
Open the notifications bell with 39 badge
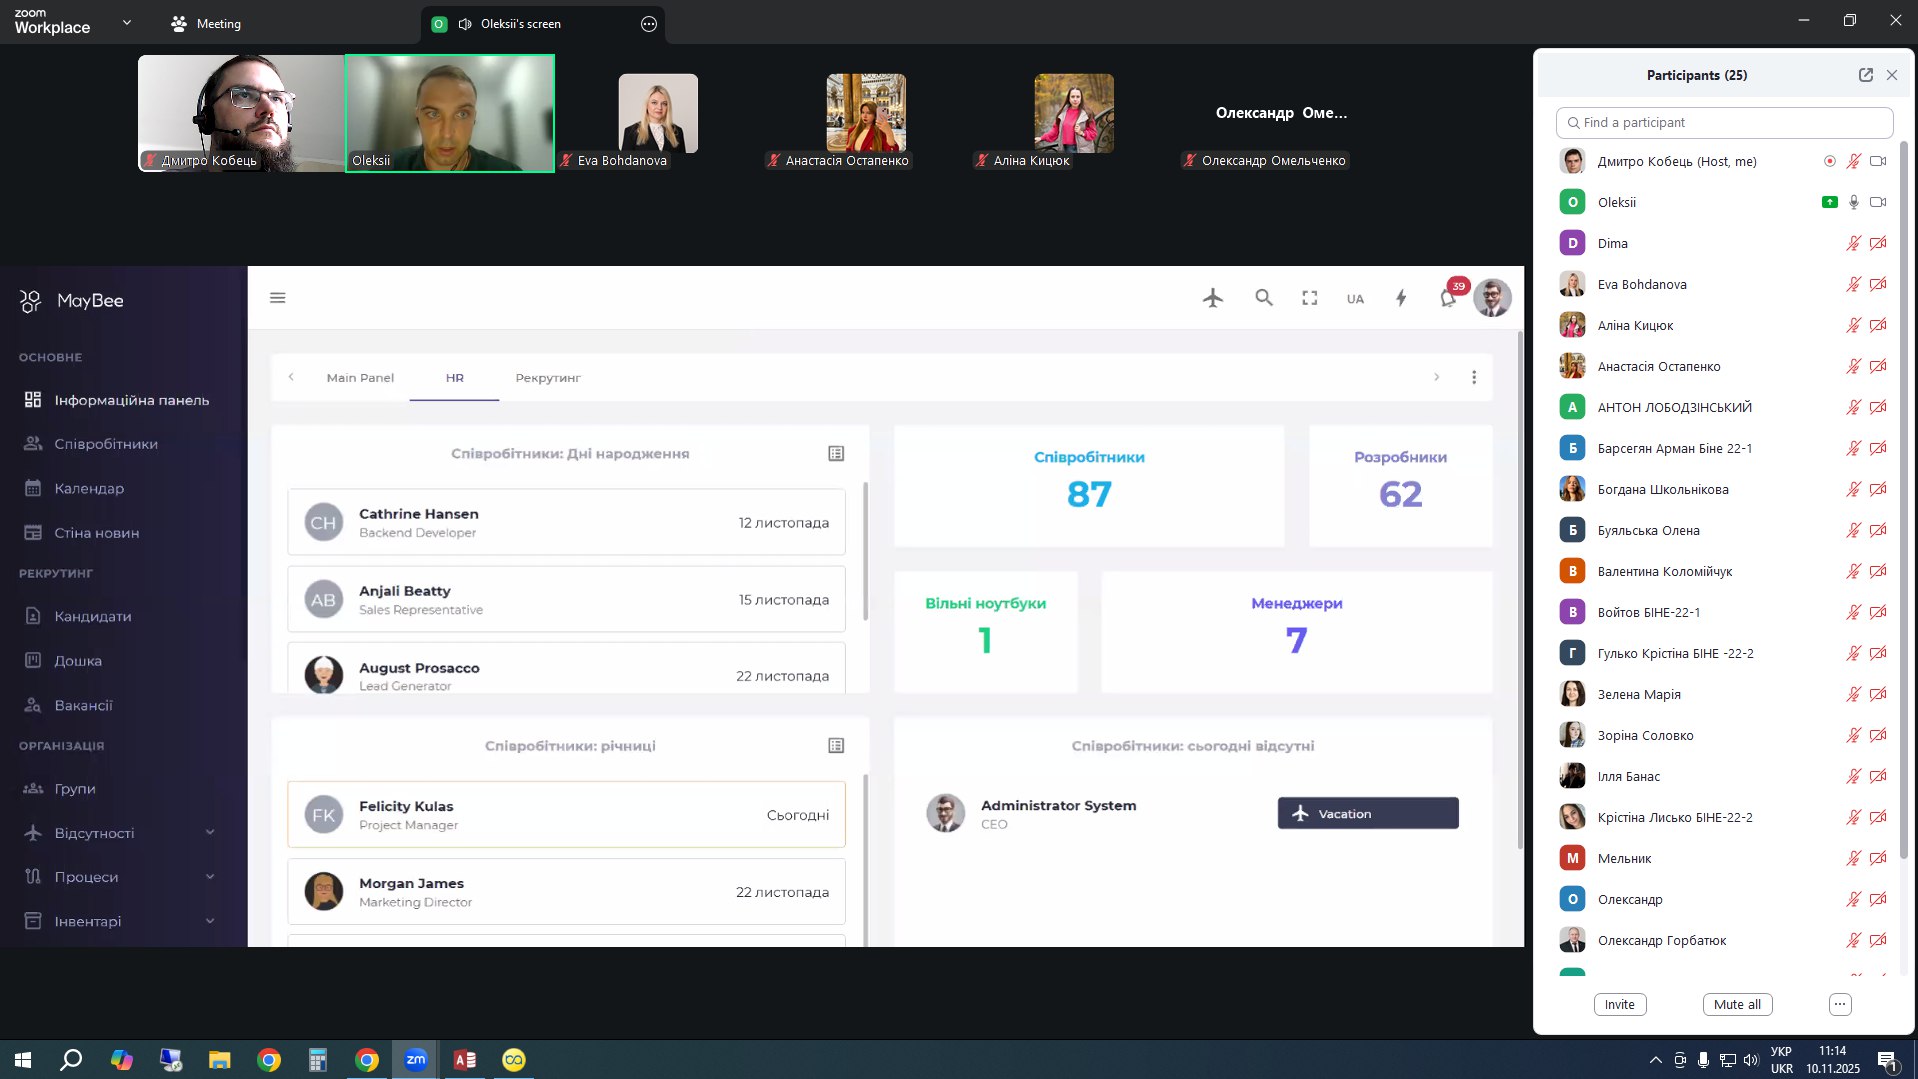pyautogui.click(x=1448, y=298)
